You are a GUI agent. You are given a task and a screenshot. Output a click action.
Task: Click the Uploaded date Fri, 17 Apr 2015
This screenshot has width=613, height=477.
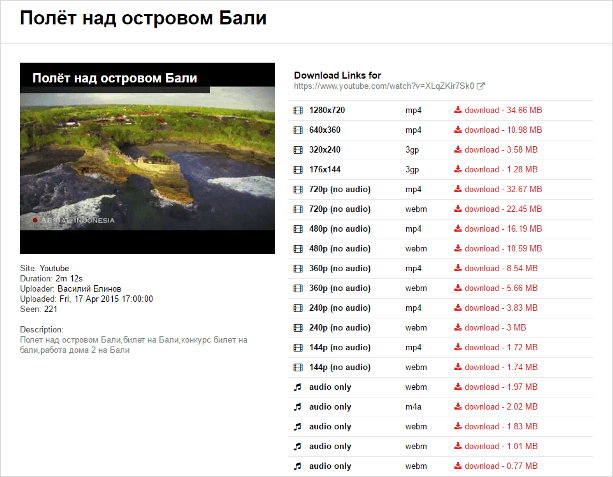coord(106,299)
